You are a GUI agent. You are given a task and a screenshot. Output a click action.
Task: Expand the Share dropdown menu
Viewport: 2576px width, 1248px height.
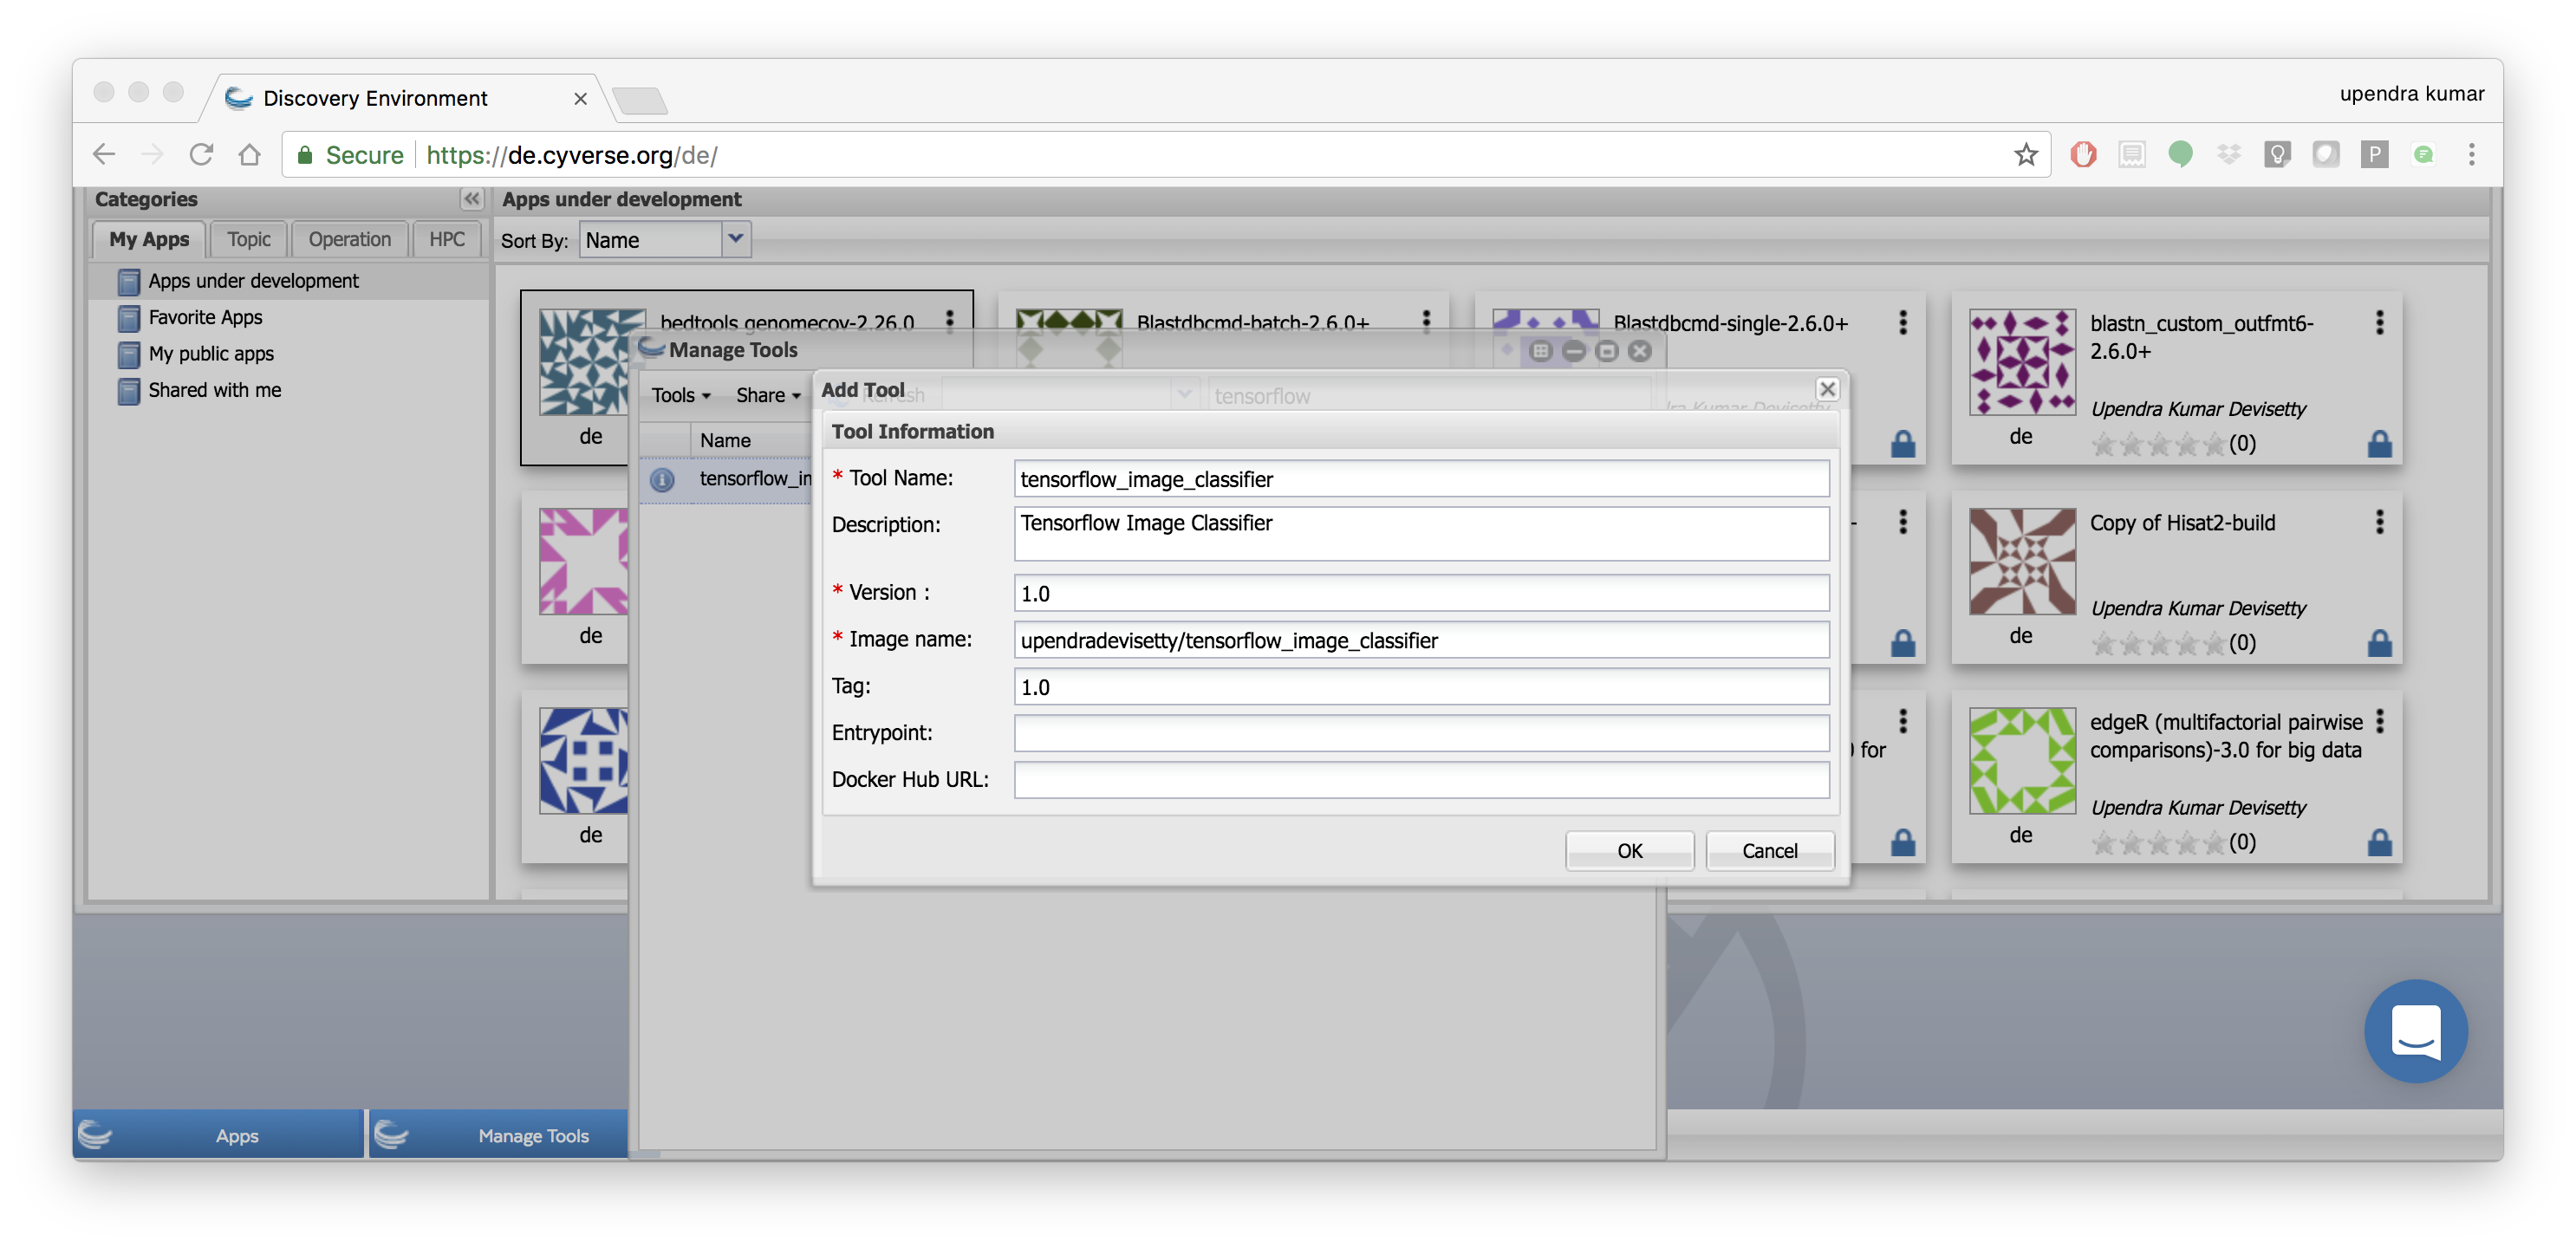click(764, 394)
